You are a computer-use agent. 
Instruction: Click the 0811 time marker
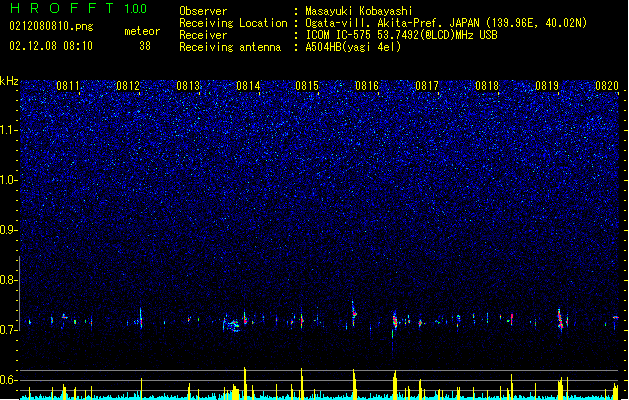(x=68, y=86)
